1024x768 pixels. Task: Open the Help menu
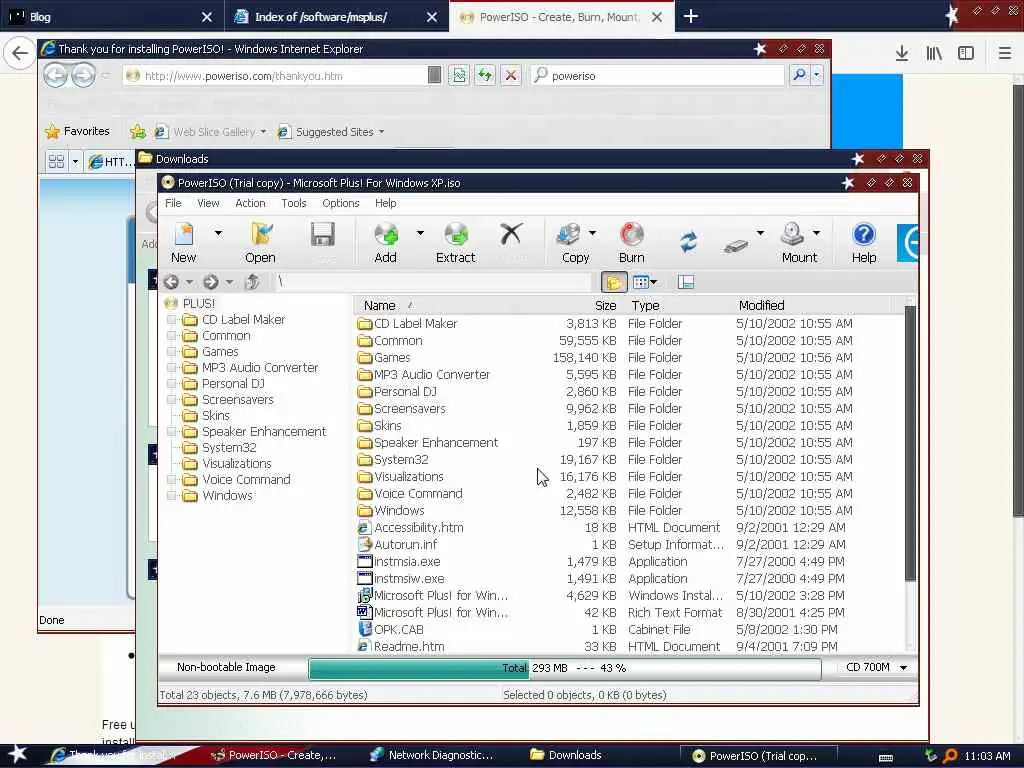click(385, 203)
